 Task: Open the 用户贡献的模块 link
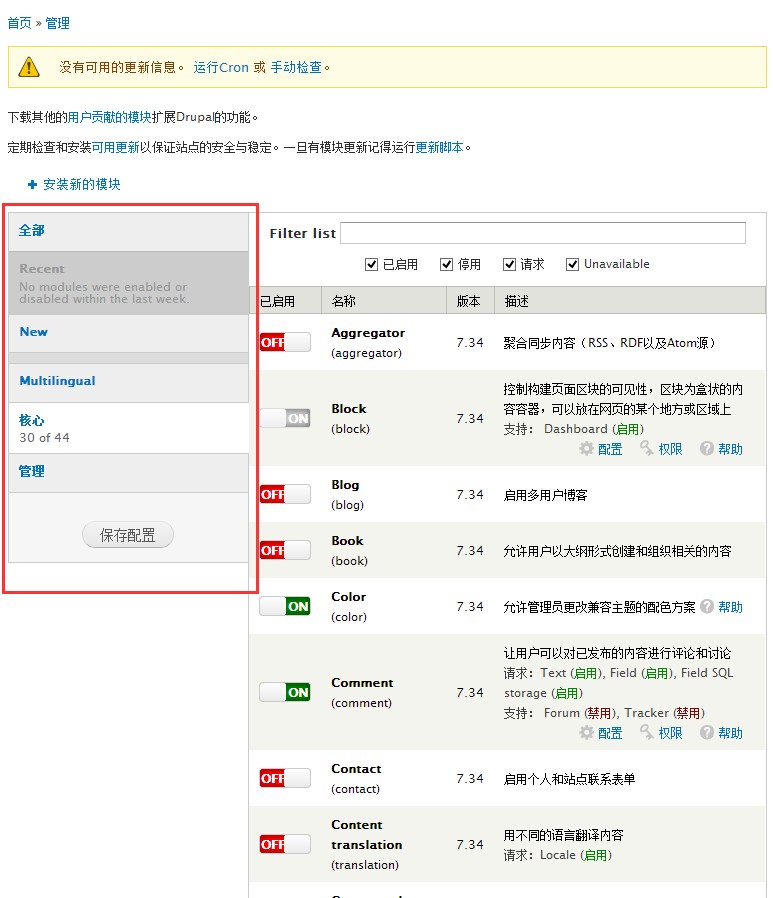(x=109, y=117)
